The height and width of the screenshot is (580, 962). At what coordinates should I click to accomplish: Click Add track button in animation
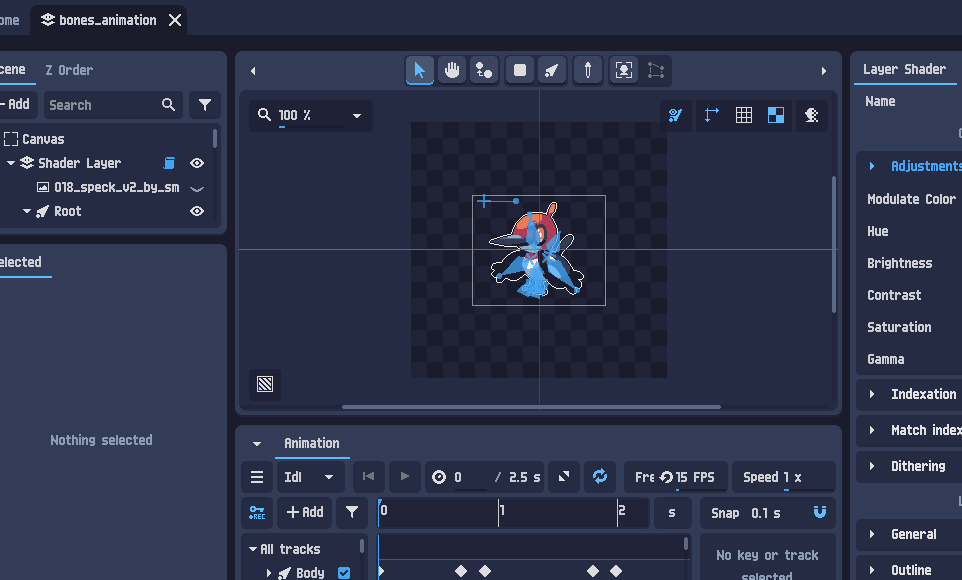pyautogui.click(x=305, y=512)
